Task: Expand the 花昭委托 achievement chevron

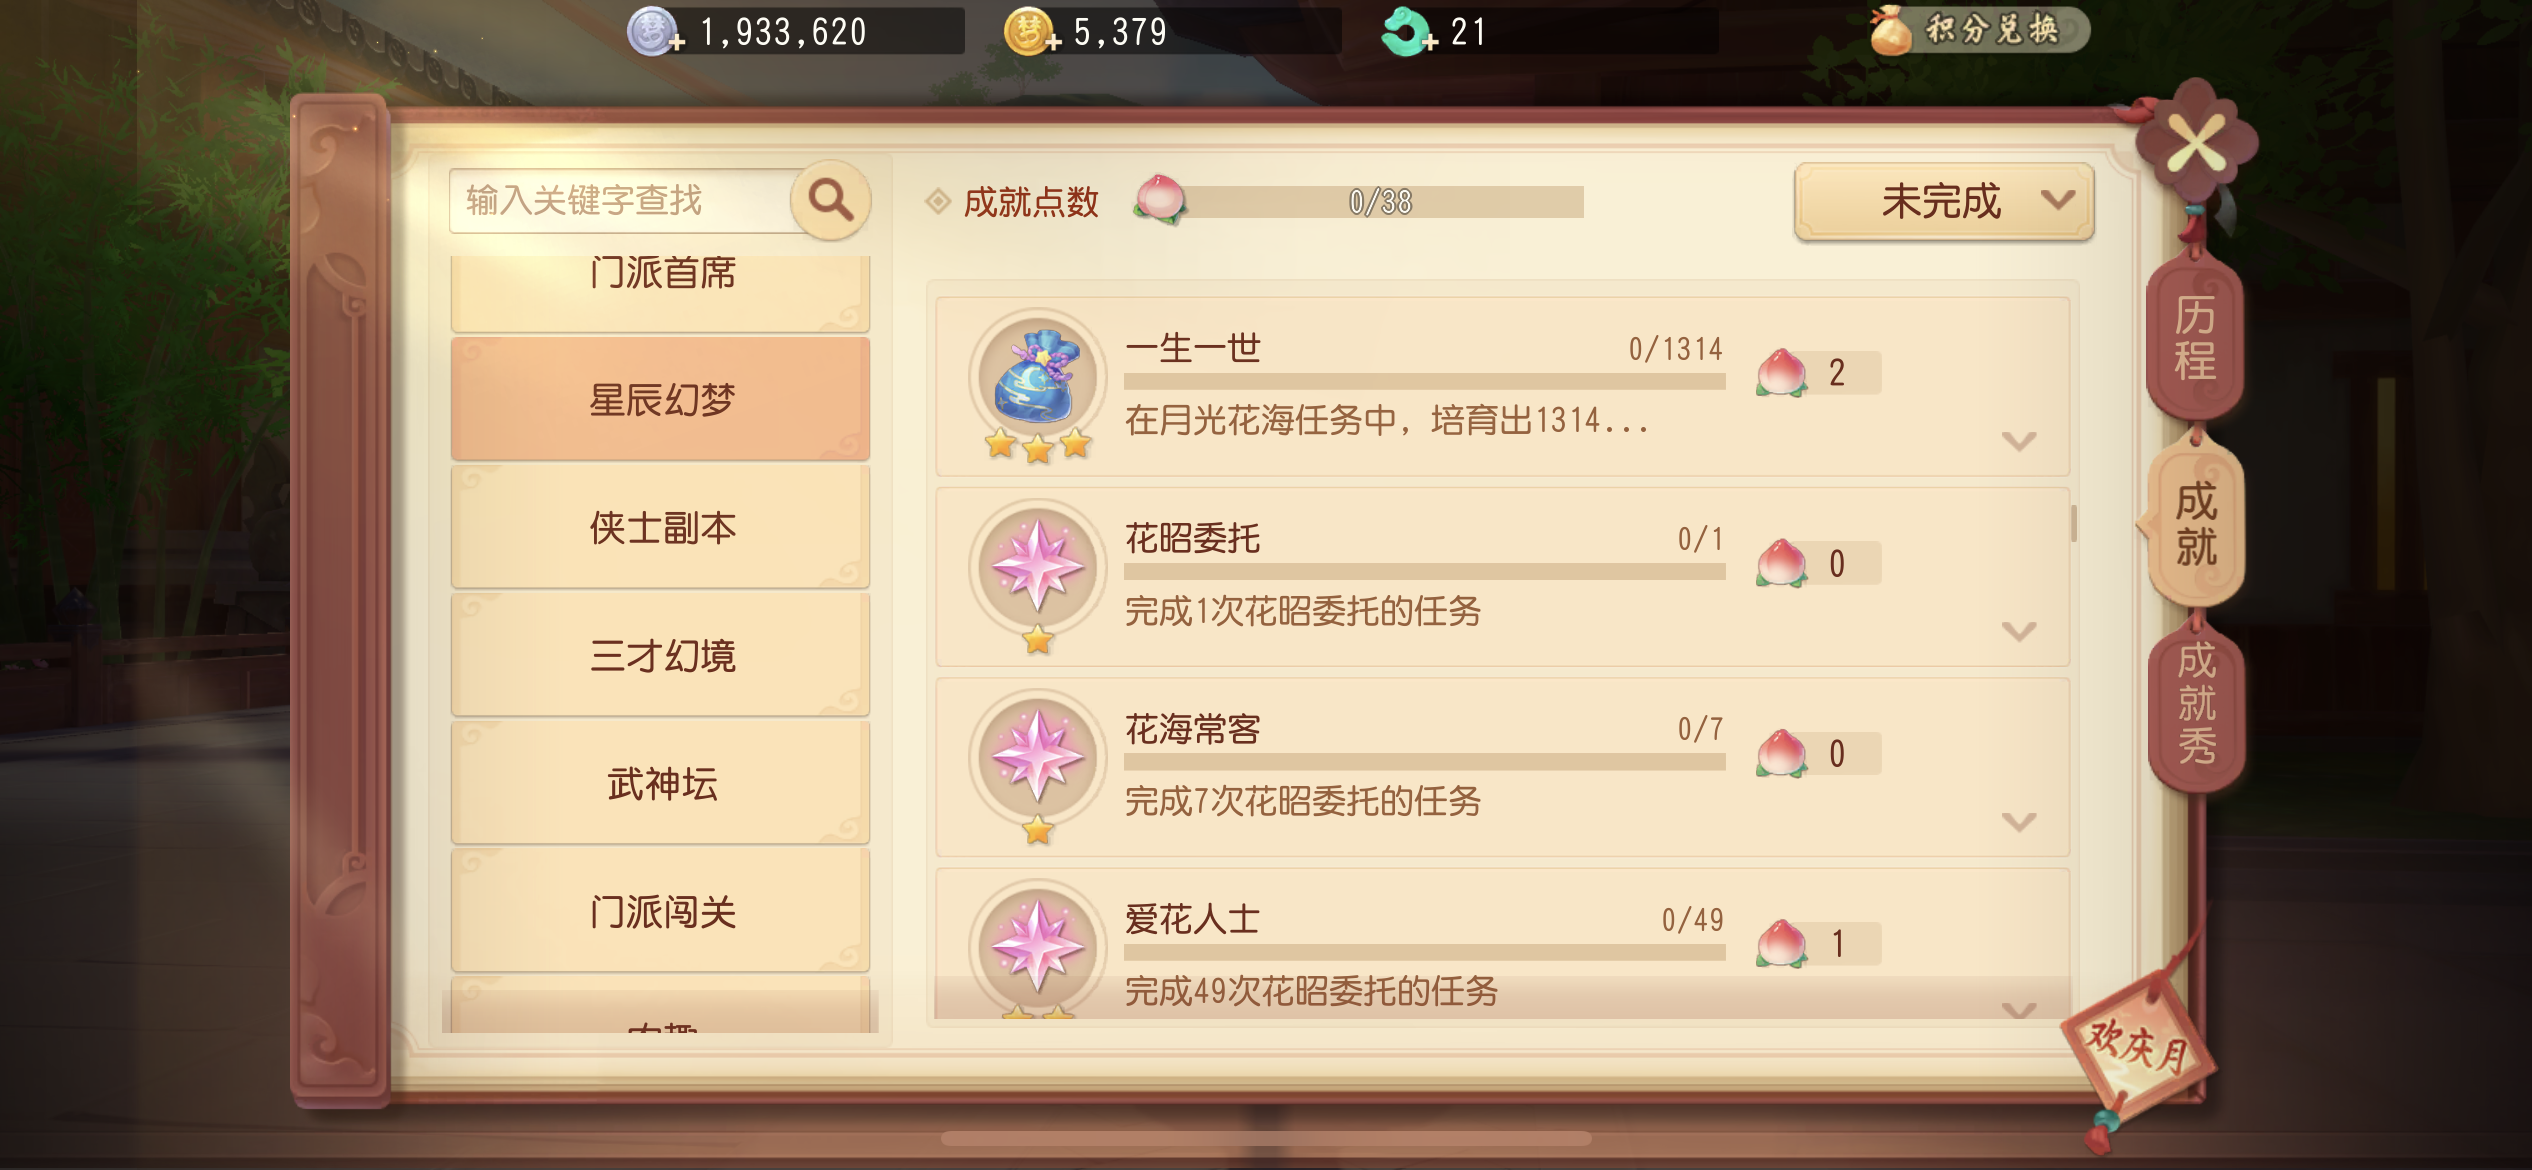Action: pos(2019,631)
